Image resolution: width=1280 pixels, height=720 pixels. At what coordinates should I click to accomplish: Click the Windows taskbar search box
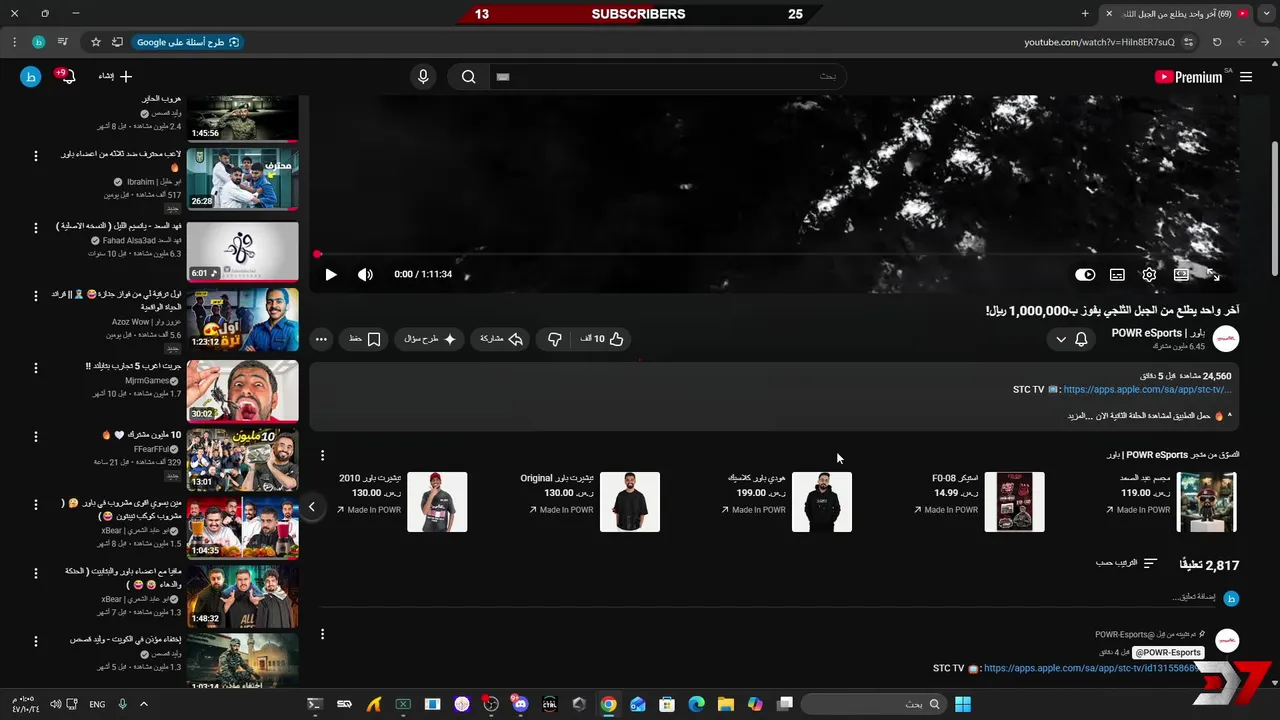(873, 704)
